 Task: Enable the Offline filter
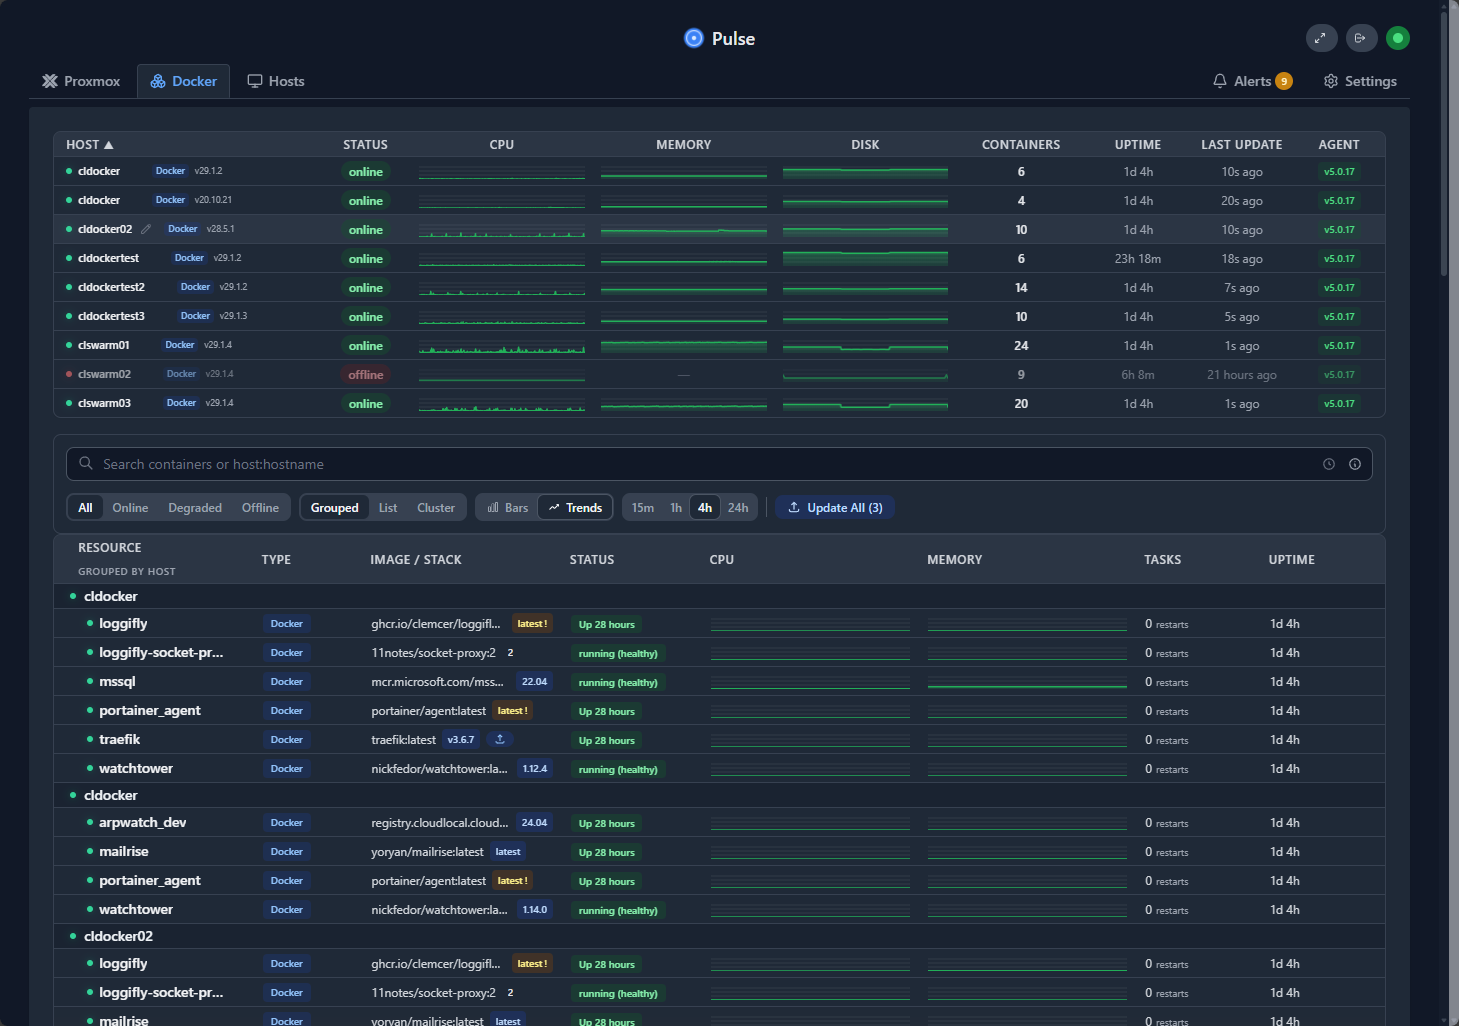(x=260, y=507)
